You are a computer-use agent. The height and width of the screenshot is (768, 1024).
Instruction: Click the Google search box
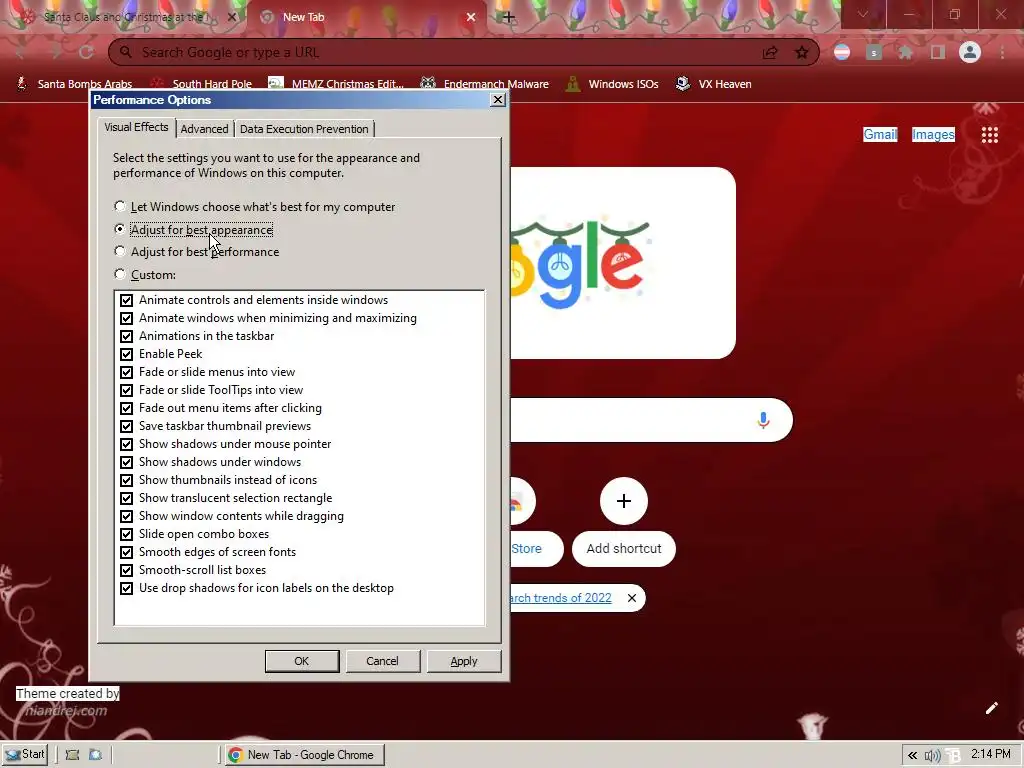650,420
